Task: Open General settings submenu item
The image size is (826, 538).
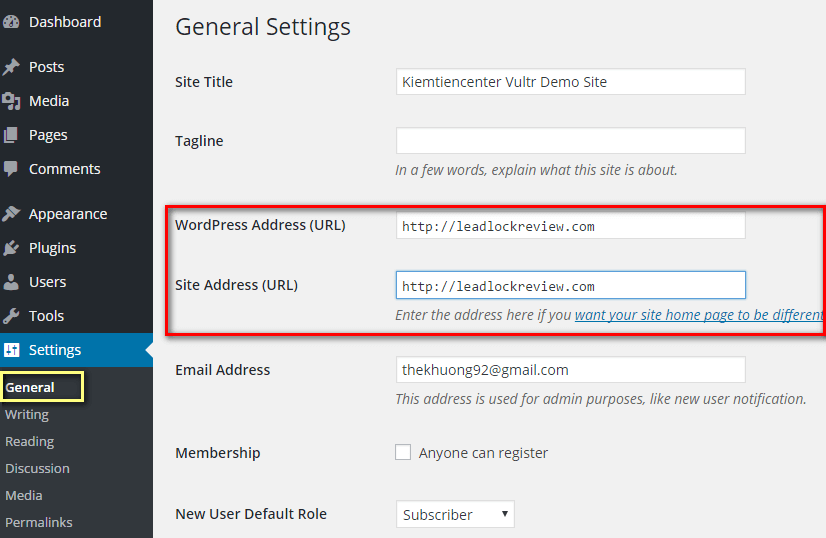Action: click(30, 387)
